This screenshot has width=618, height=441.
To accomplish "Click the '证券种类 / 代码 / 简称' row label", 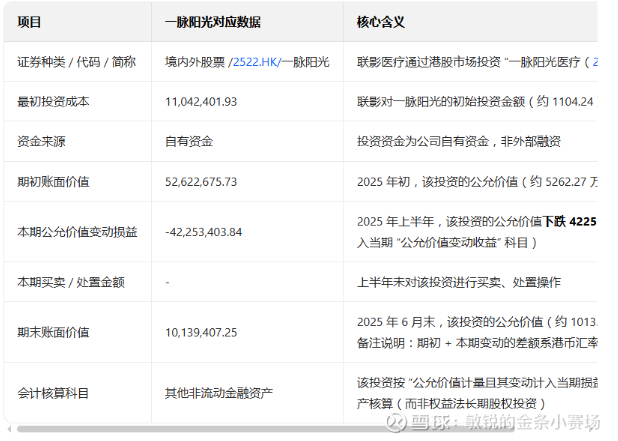I will pos(76,62).
